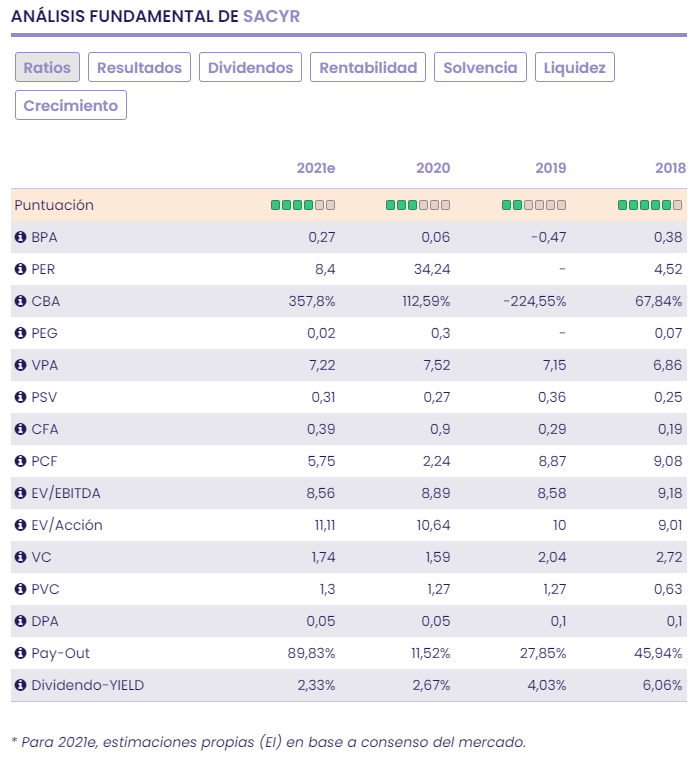Screen dimensions: 699x757
Task: Open the Dividendo-YIELD info icon
Action: click(x=20, y=685)
